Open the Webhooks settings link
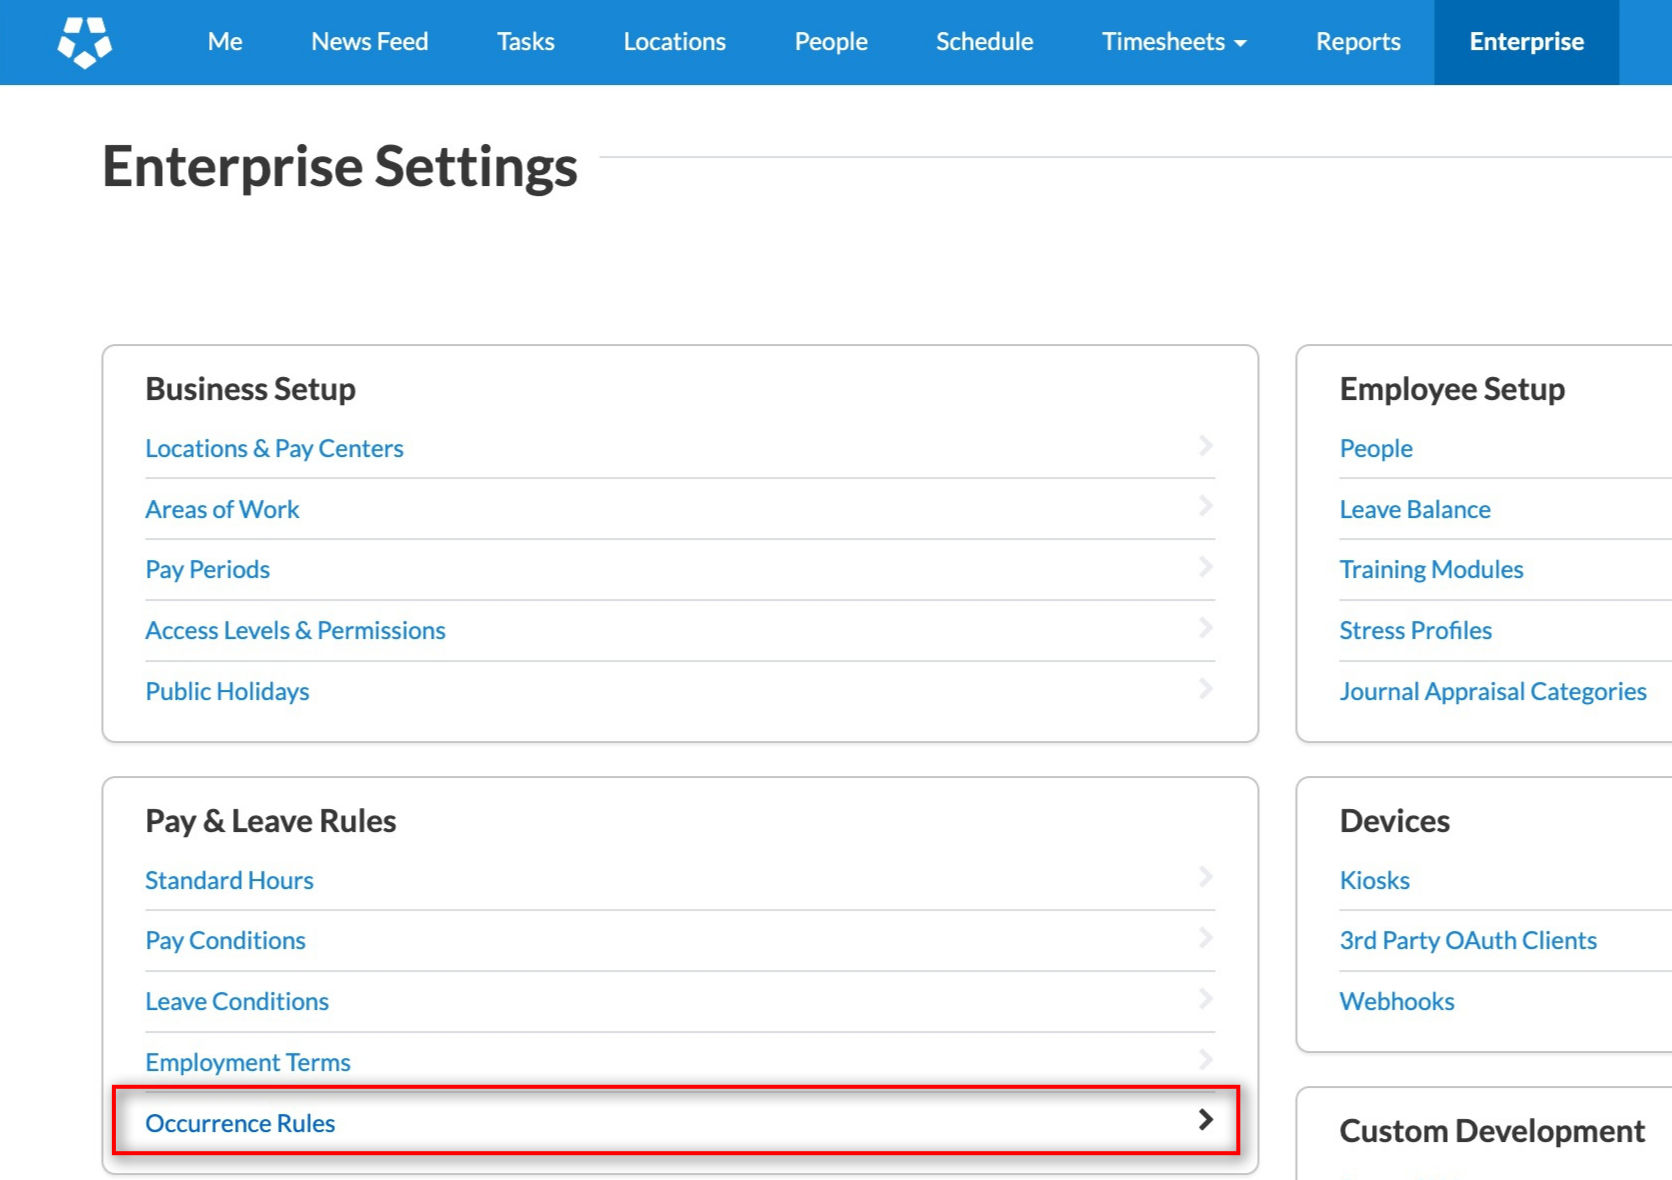This screenshot has height=1180, width=1672. (x=1396, y=1002)
